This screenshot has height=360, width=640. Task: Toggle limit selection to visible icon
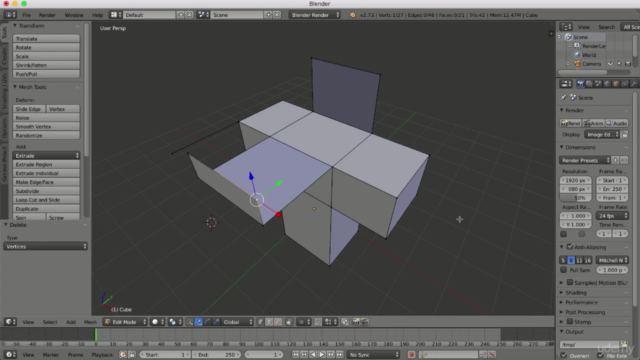pyautogui.click(x=289, y=322)
